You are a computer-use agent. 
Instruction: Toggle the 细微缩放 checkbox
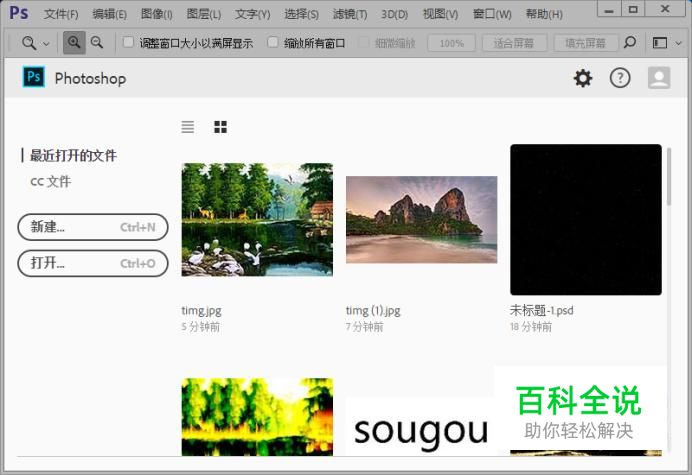[x=363, y=42]
